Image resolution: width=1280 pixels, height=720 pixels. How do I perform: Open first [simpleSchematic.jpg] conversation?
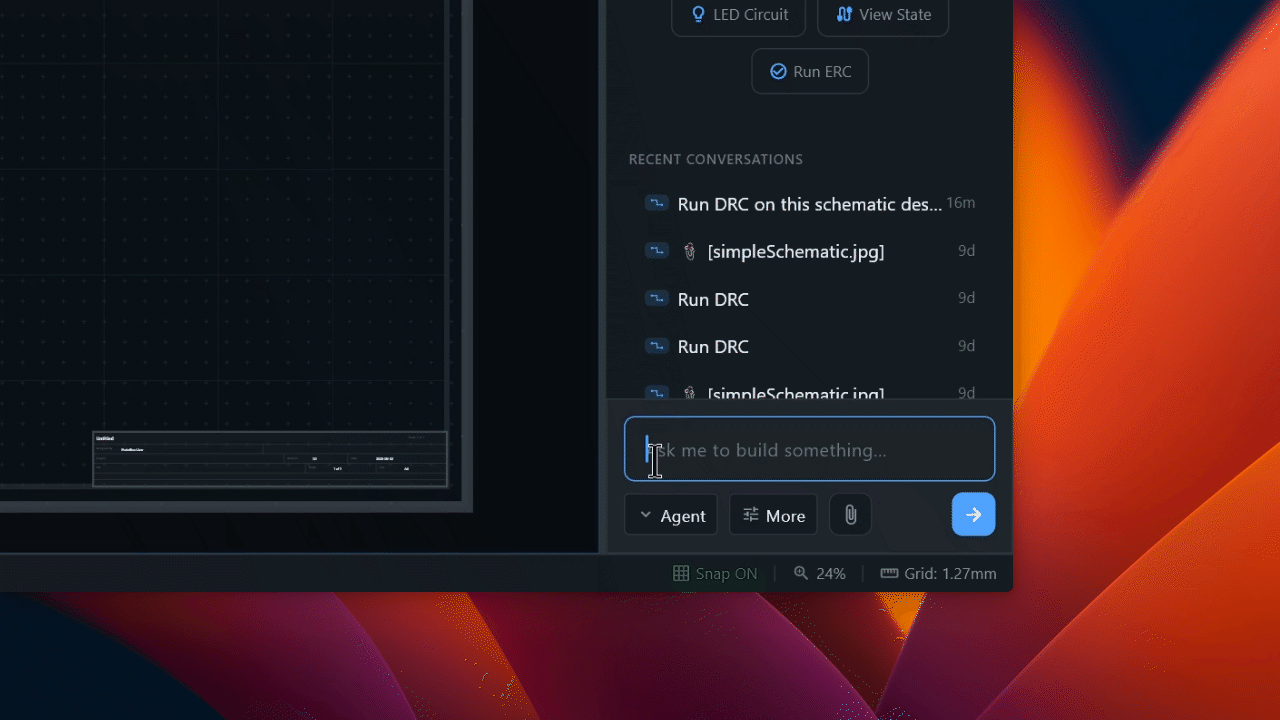pyautogui.click(x=810, y=251)
